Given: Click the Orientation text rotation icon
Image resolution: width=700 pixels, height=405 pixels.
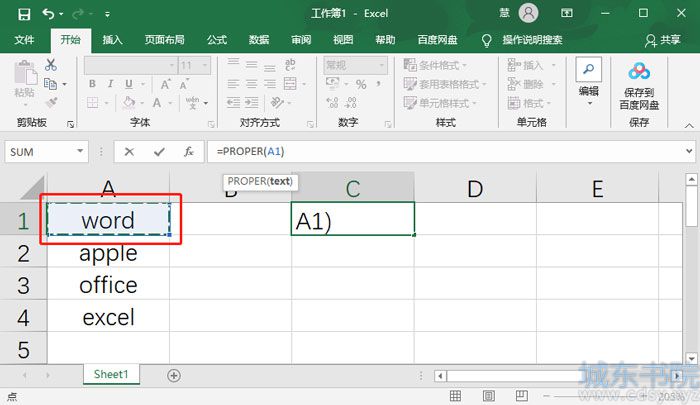Looking at the screenshot, I should pos(277,103).
